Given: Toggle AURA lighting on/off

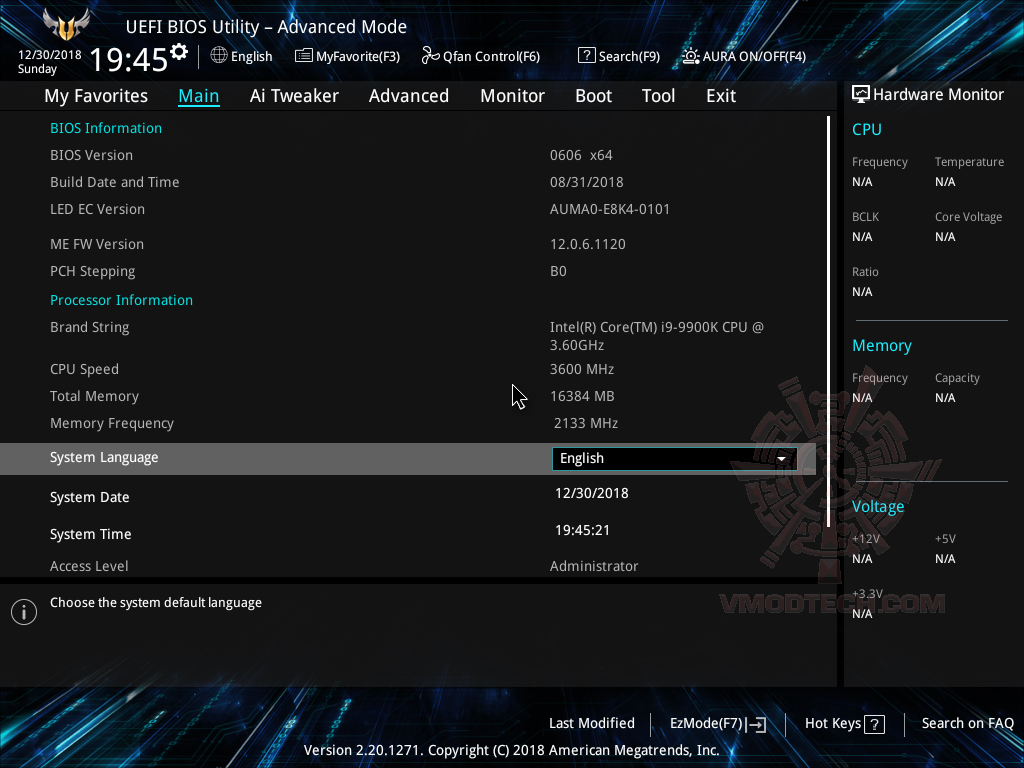Looking at the screenshot, I should (743, 56).
